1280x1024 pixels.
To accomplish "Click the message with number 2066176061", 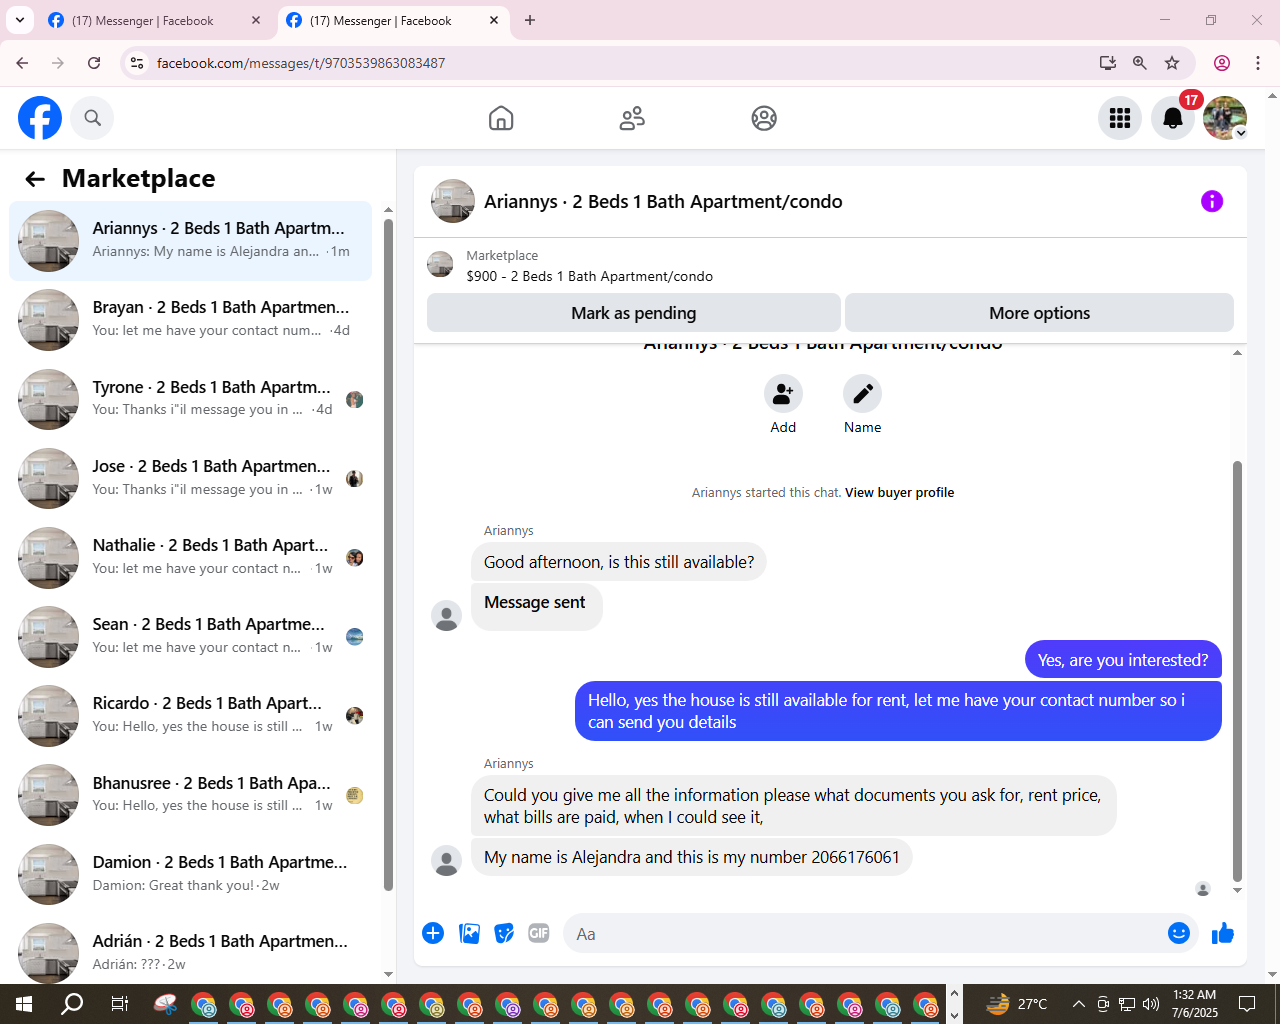I will pos(691,857).
